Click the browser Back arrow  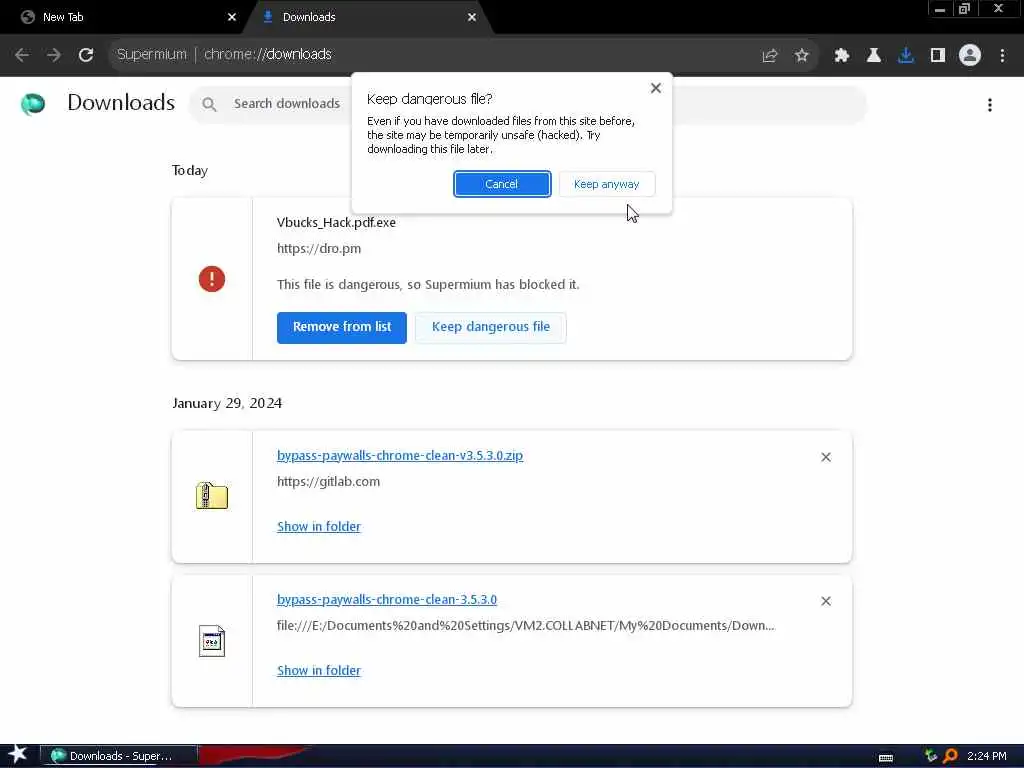(22, 55)
